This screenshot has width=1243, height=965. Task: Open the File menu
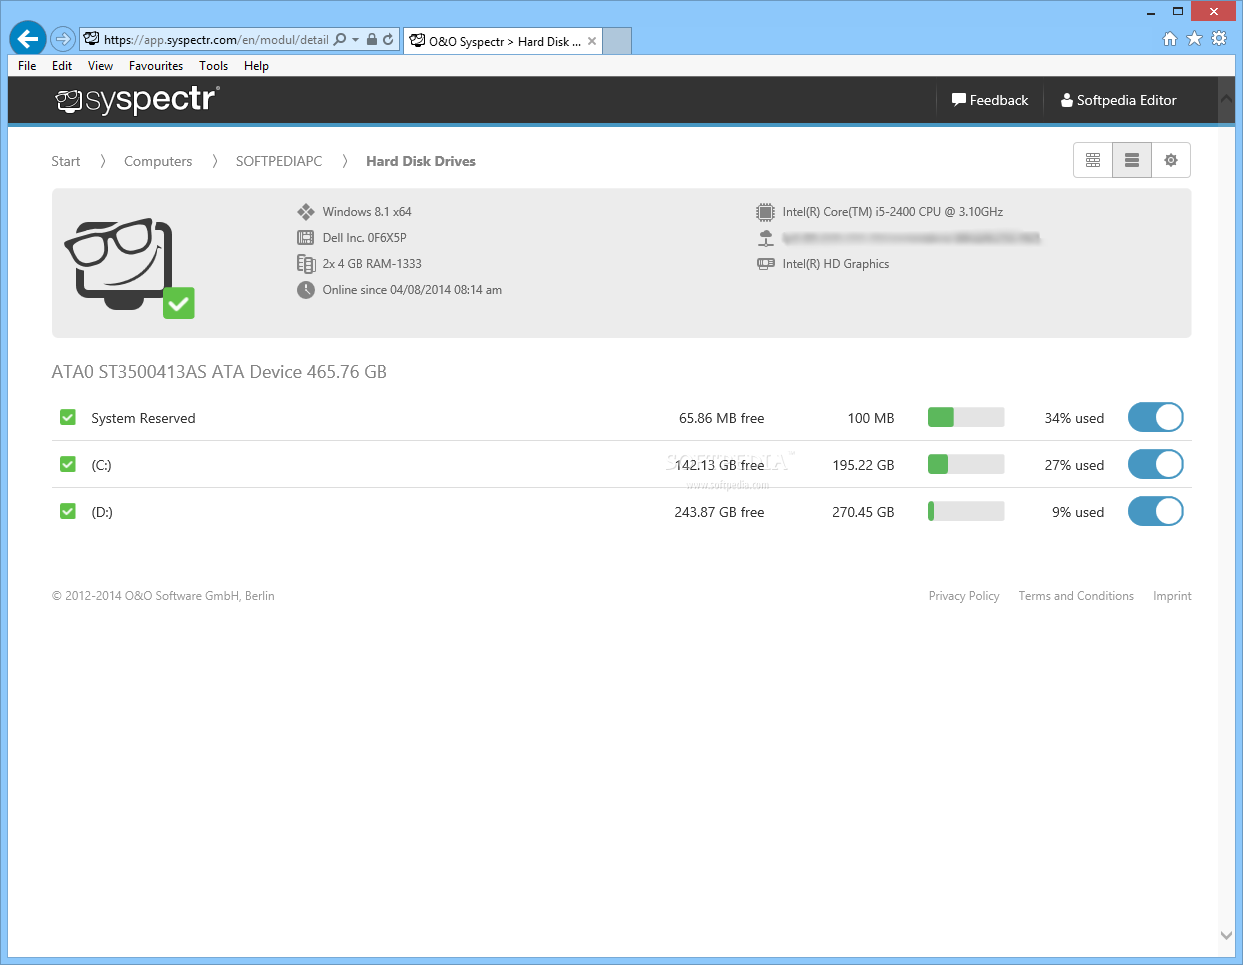pyautogui.click(x=27, y=66)
